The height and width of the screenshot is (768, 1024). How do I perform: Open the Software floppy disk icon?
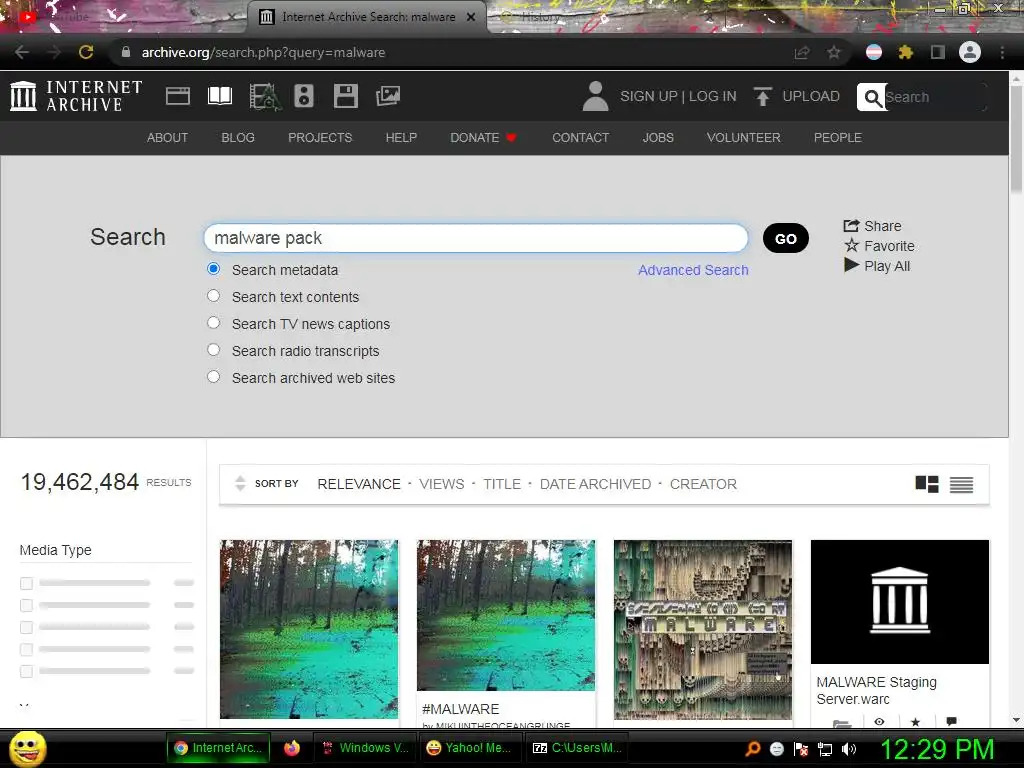point(345,96)
